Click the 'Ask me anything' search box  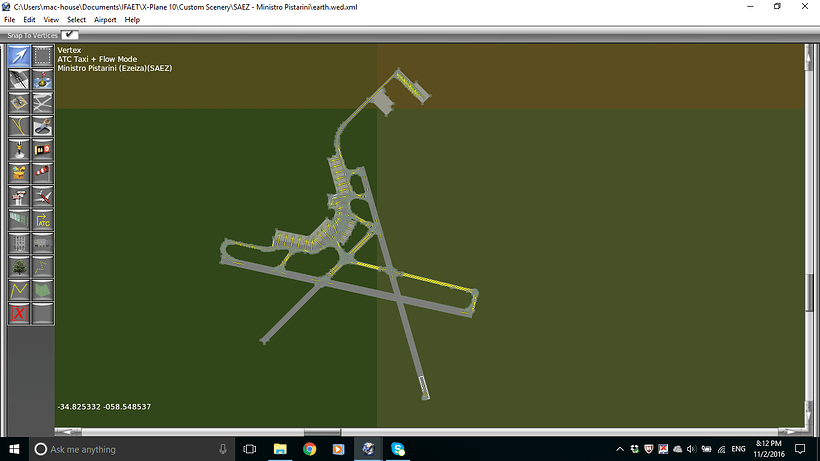point(132,449)
